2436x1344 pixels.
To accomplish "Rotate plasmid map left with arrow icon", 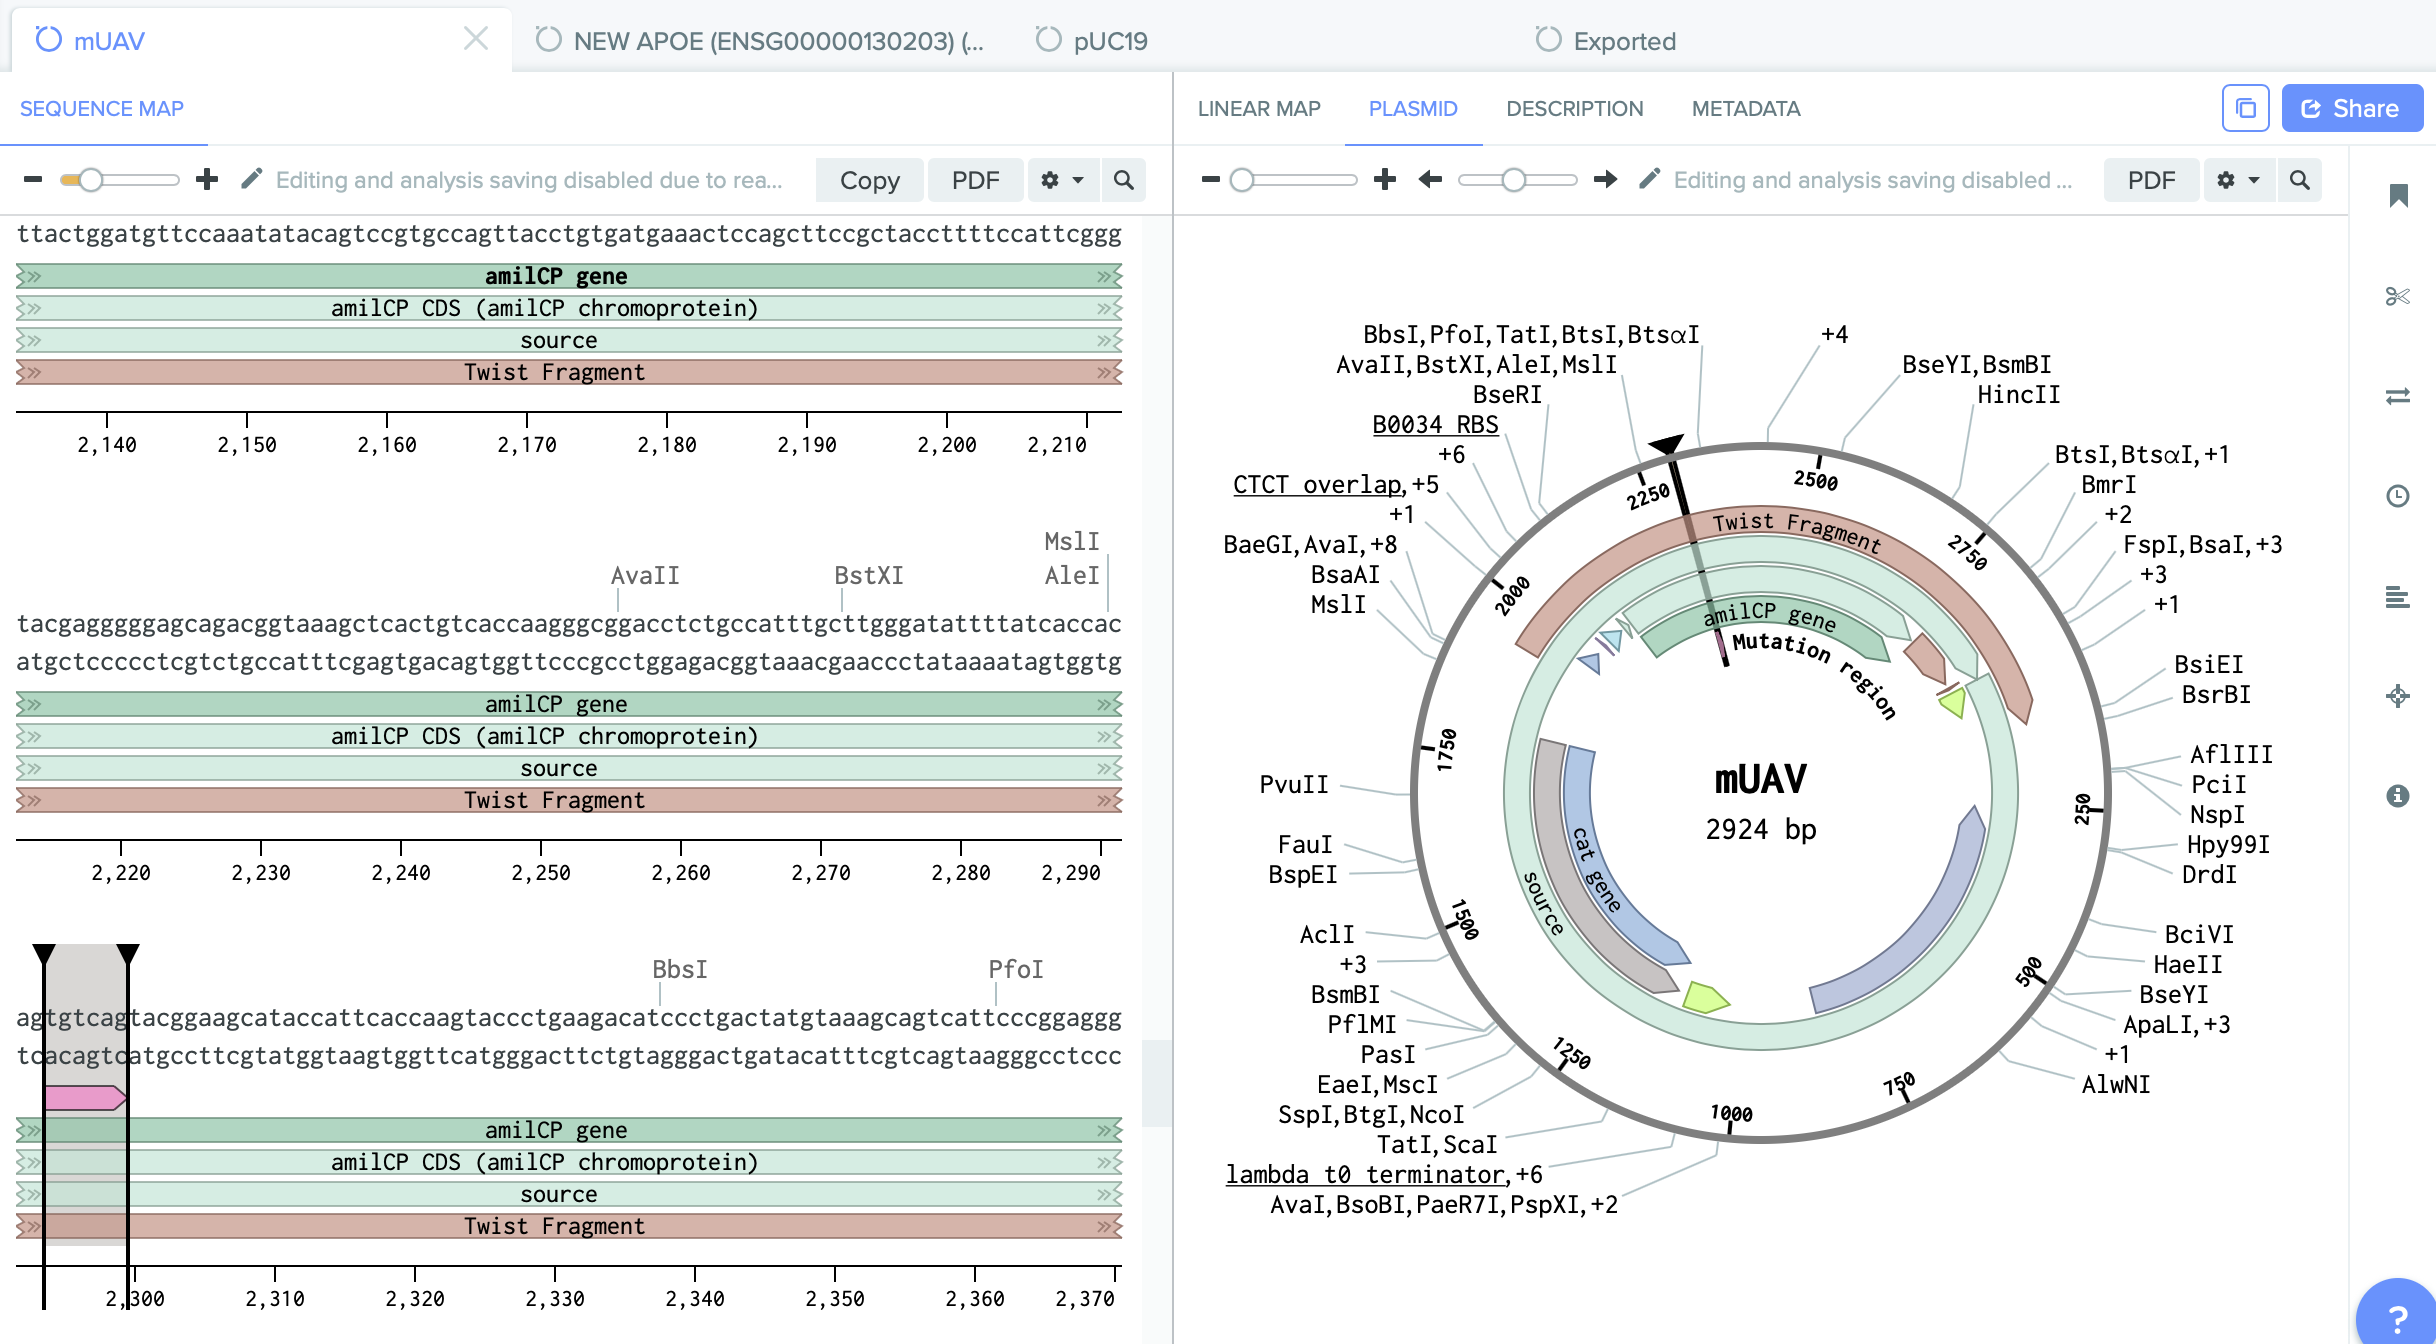I will pos(1430,180).
